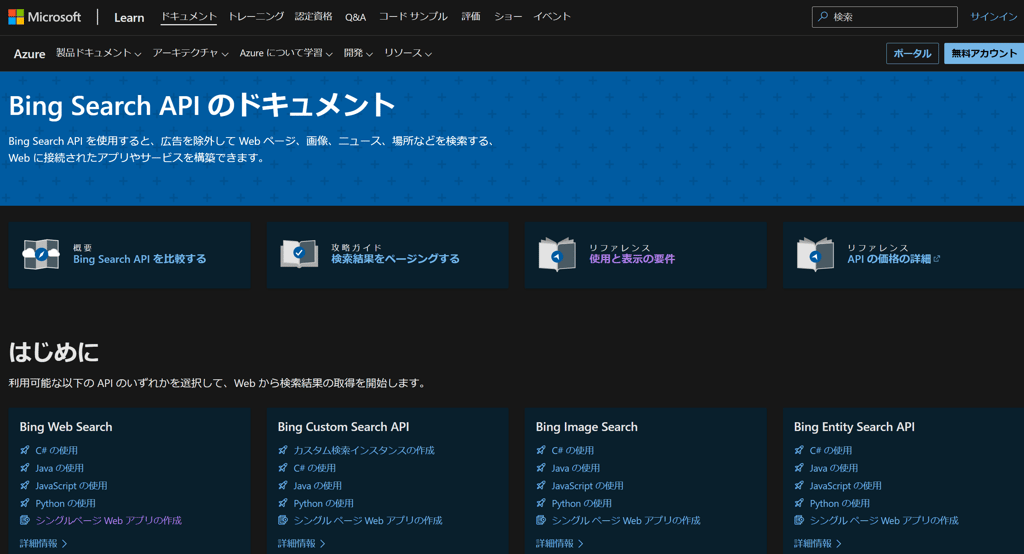The image size is (1024, 554).
Task: Open the イベント menu item
Action: coord(552,16)
